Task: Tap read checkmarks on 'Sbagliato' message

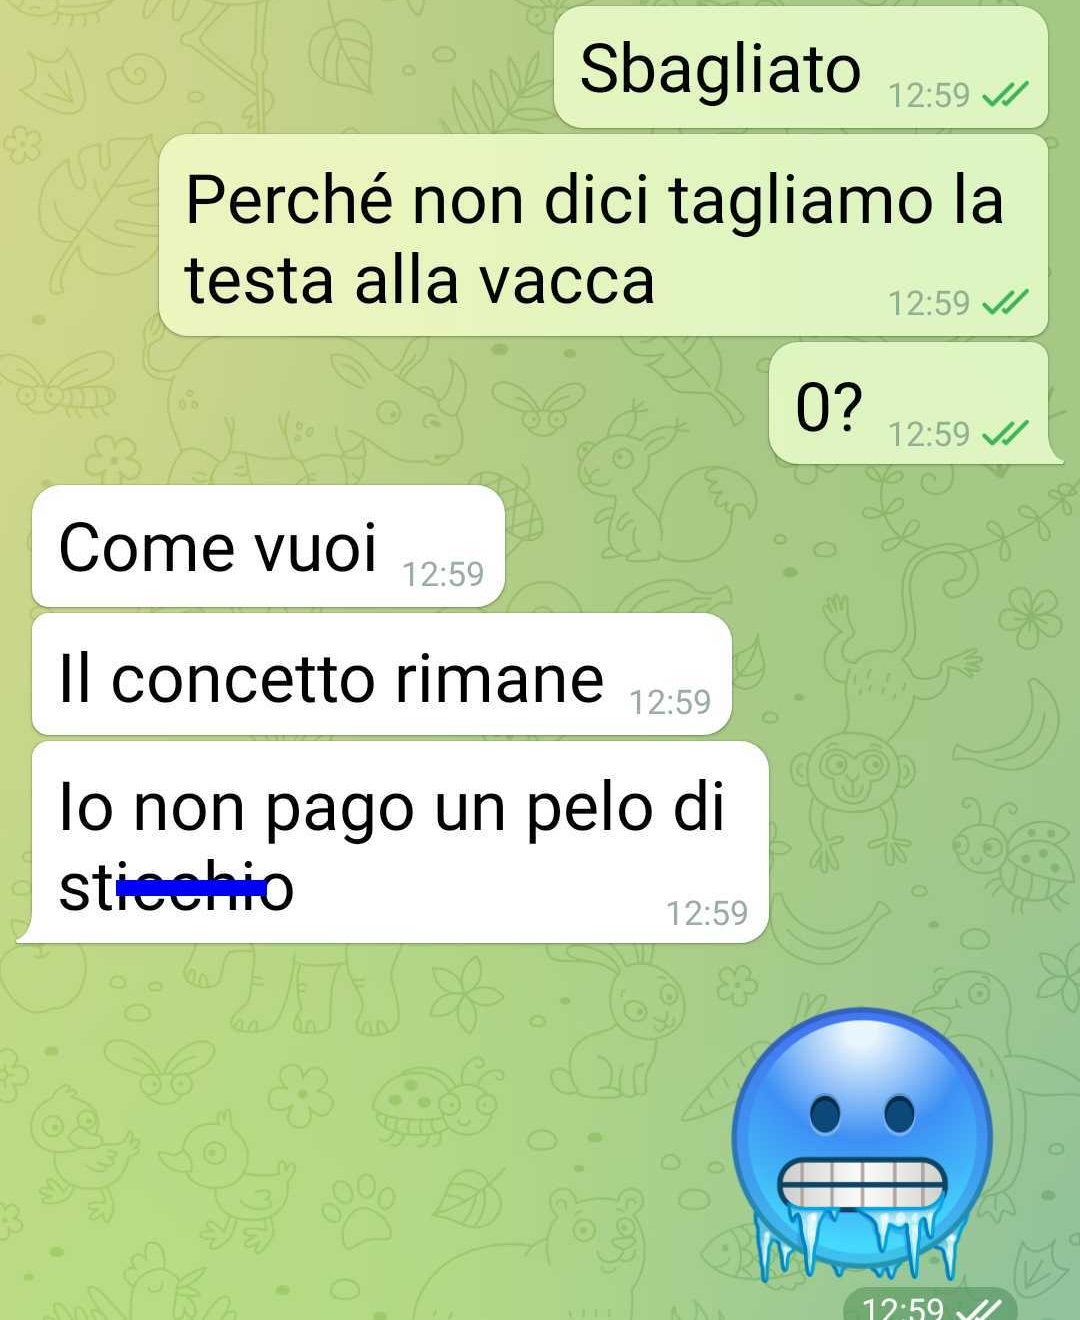Action: (x=1005, y=95)
